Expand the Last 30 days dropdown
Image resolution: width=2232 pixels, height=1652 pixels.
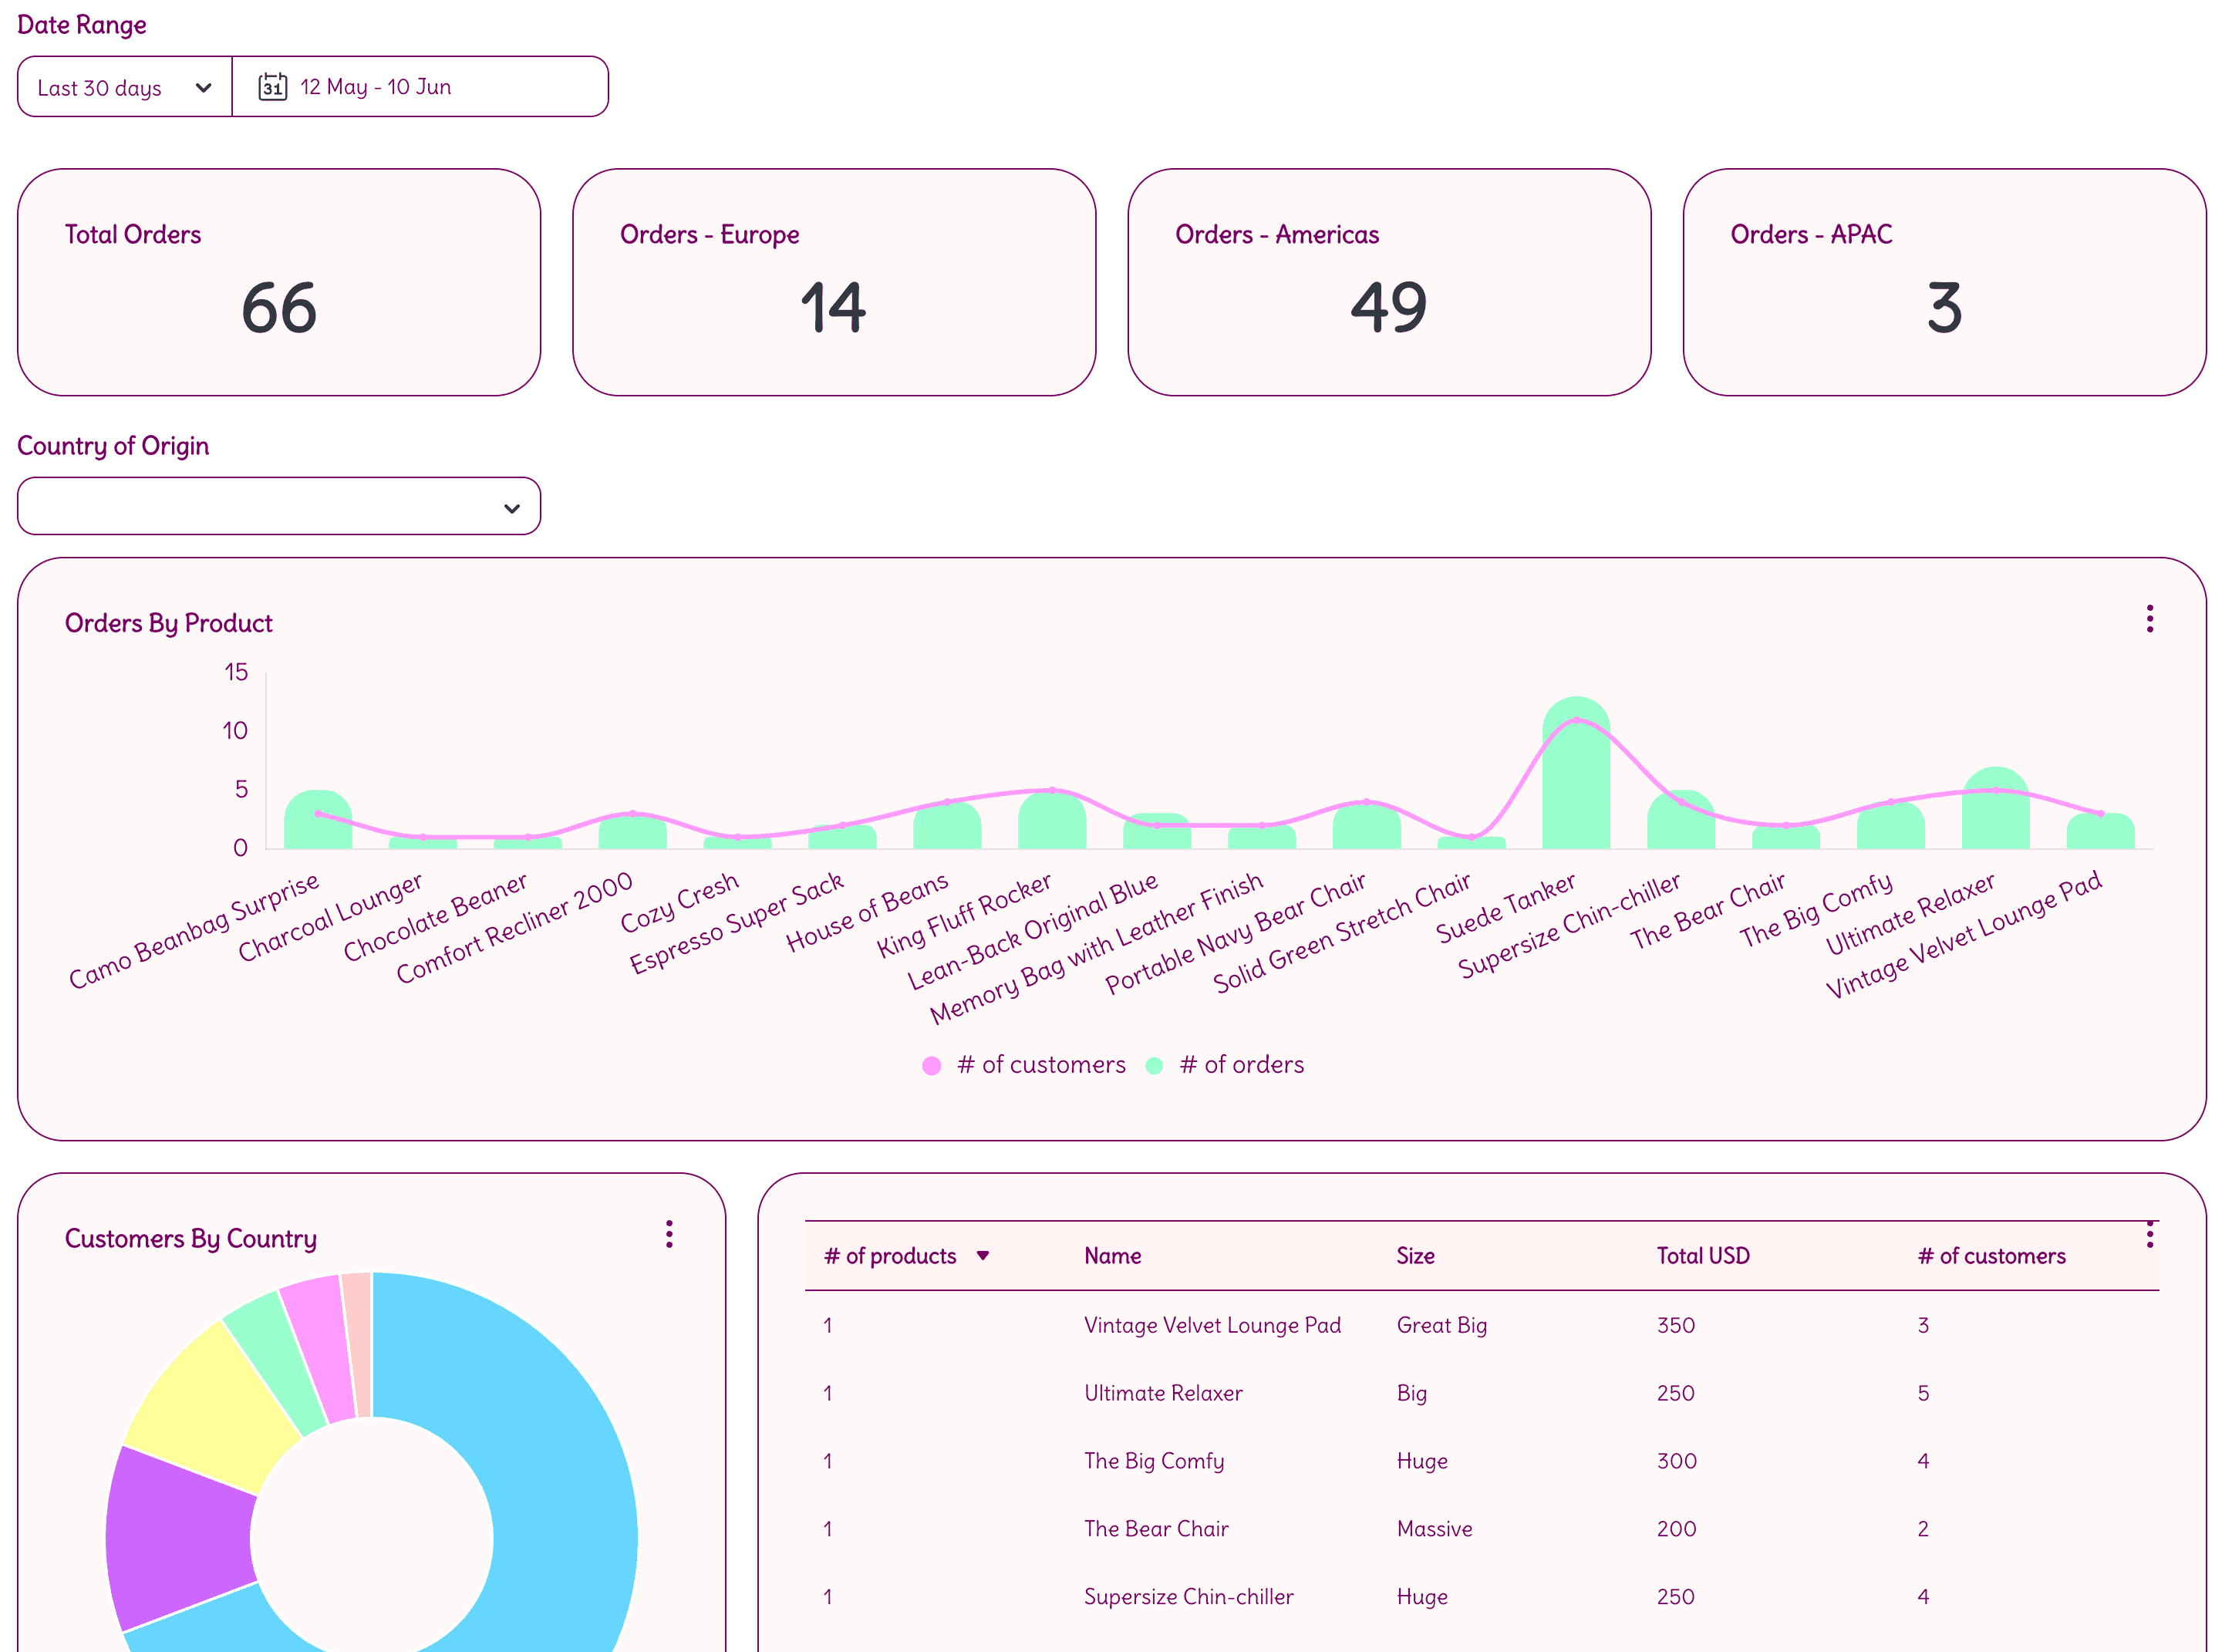click(125, 87)
